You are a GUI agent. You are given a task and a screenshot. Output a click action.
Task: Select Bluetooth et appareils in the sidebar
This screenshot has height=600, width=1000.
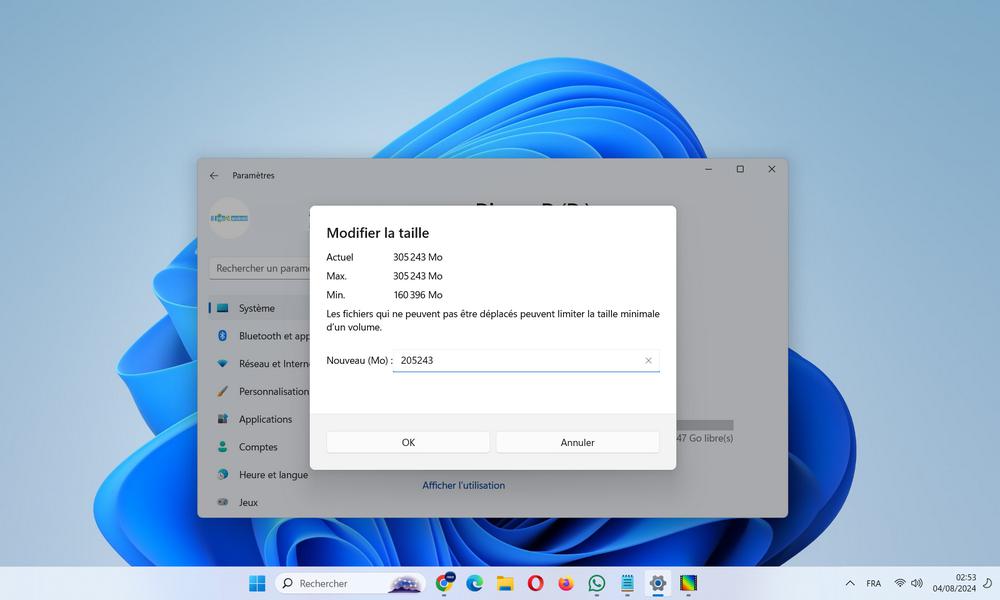[x=263, y=335]
